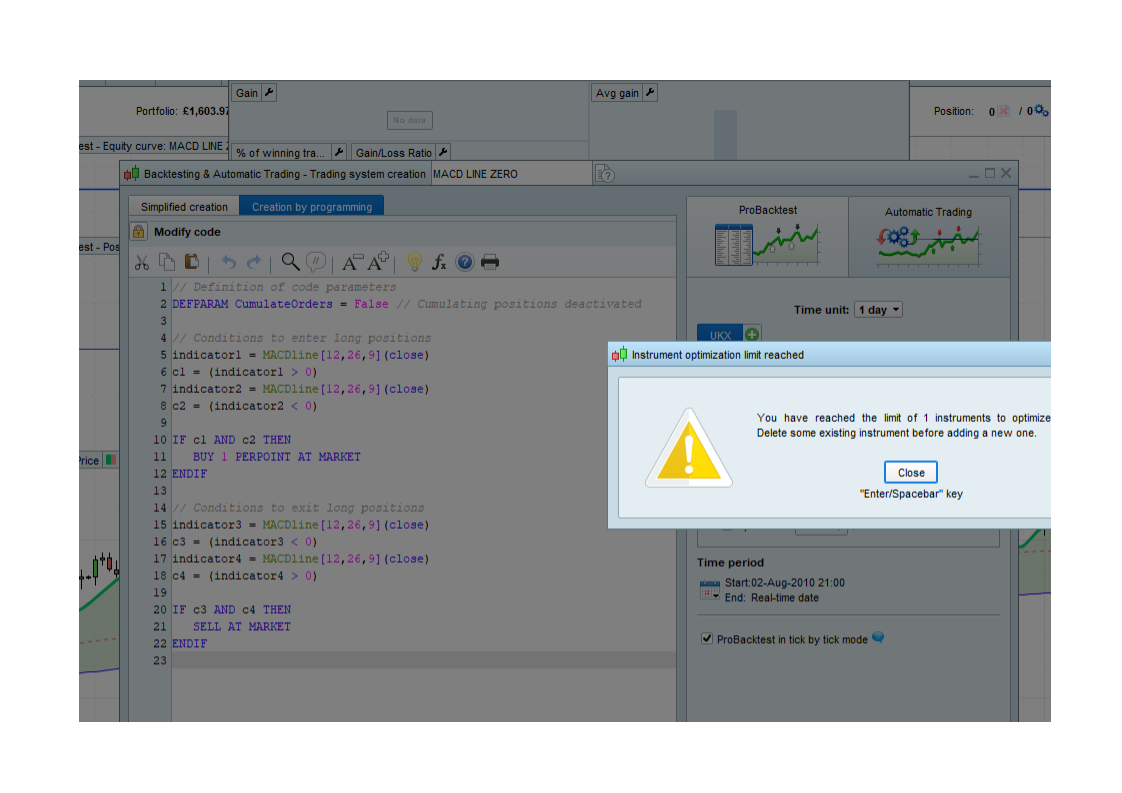Click the Gain statistic label
The width and height of the screenshot is (1122, 793).
(247, 93)
